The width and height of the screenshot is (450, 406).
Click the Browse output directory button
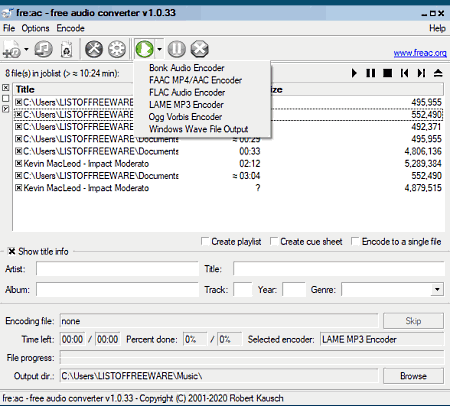point(413,376)
